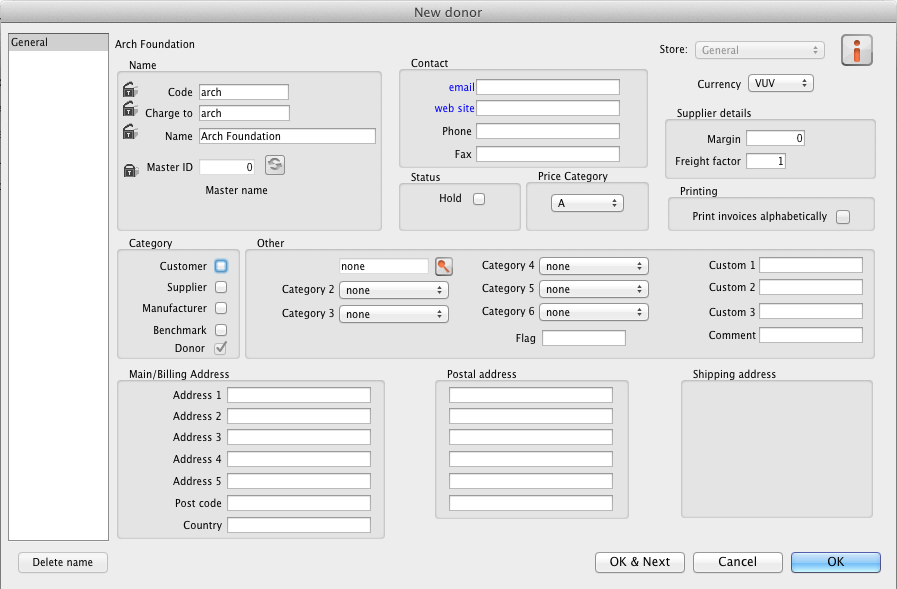Click the lock icon beside Charge to
Image resolution: width=897 pixels, height=589 pixels.
(x=130, y=112)
